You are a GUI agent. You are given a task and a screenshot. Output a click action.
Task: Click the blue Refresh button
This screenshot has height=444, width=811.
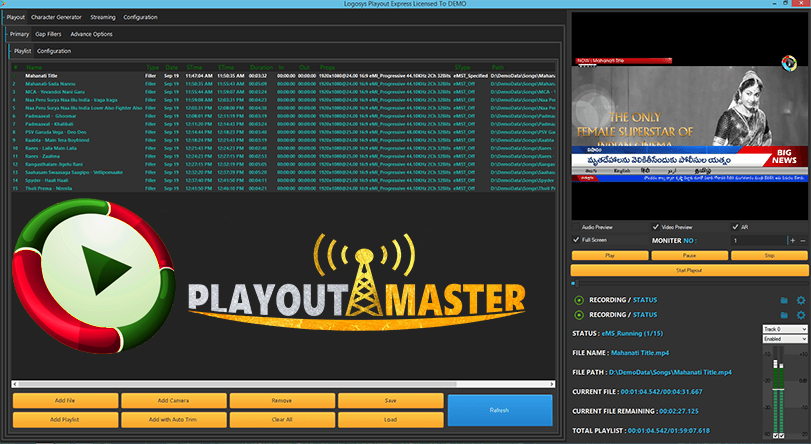[500, 410]
